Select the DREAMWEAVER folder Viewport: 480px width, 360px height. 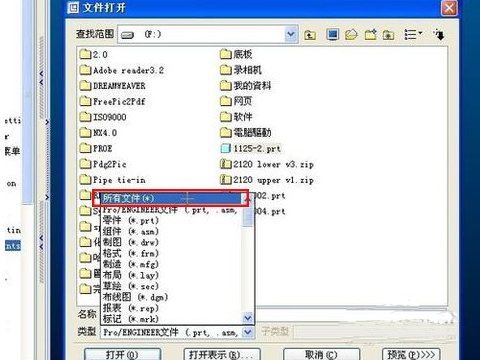coord(113,86)
